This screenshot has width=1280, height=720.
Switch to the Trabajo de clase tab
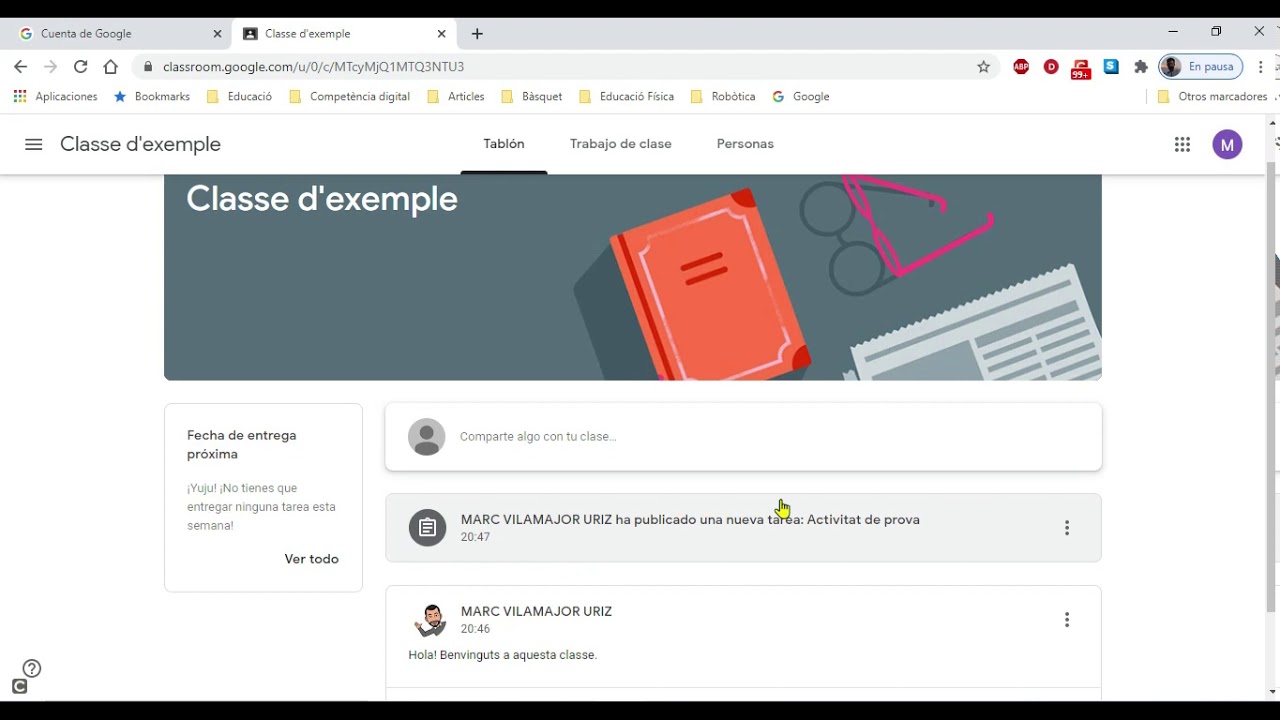[x=621, y=144]
